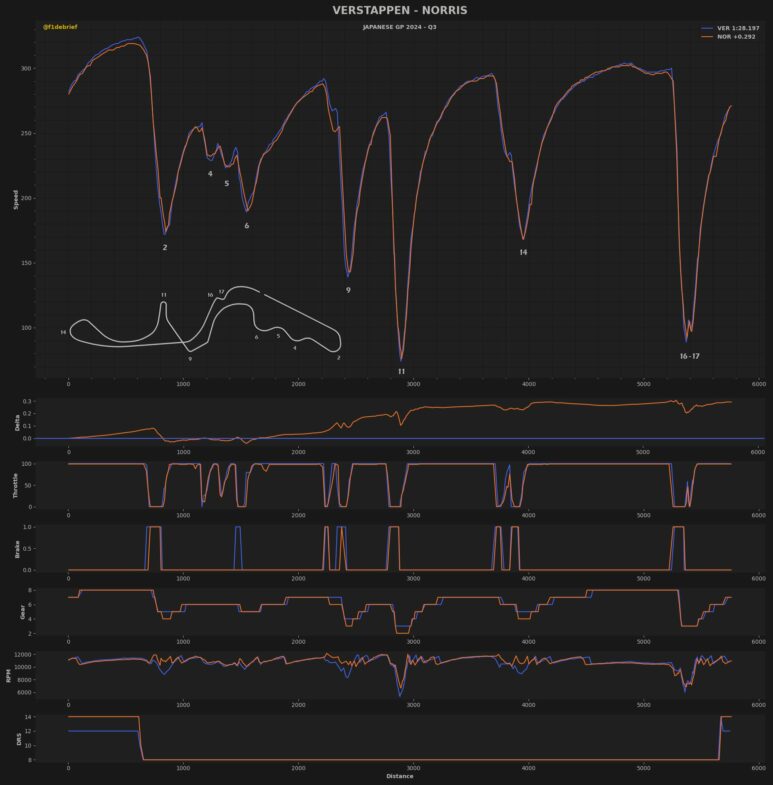Click the turn 11 marker on speed trace
This screenshot has height=785, width=773.
[401, 371]
